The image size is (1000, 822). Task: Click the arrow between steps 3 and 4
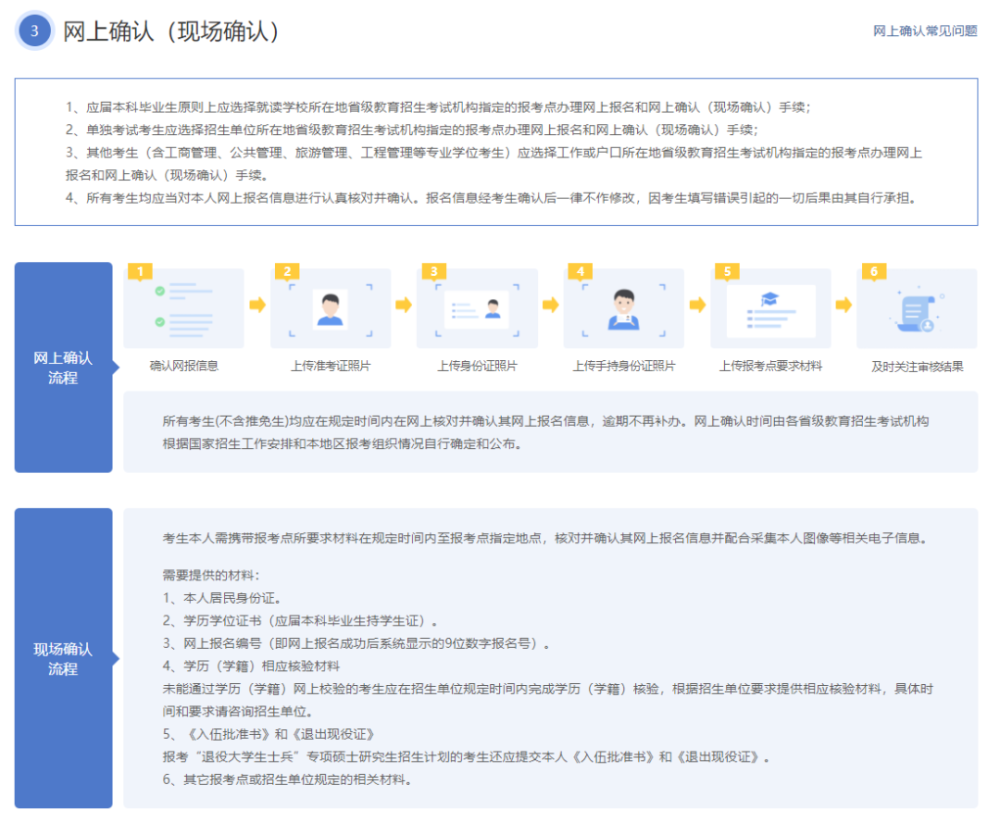coord(550,305)
